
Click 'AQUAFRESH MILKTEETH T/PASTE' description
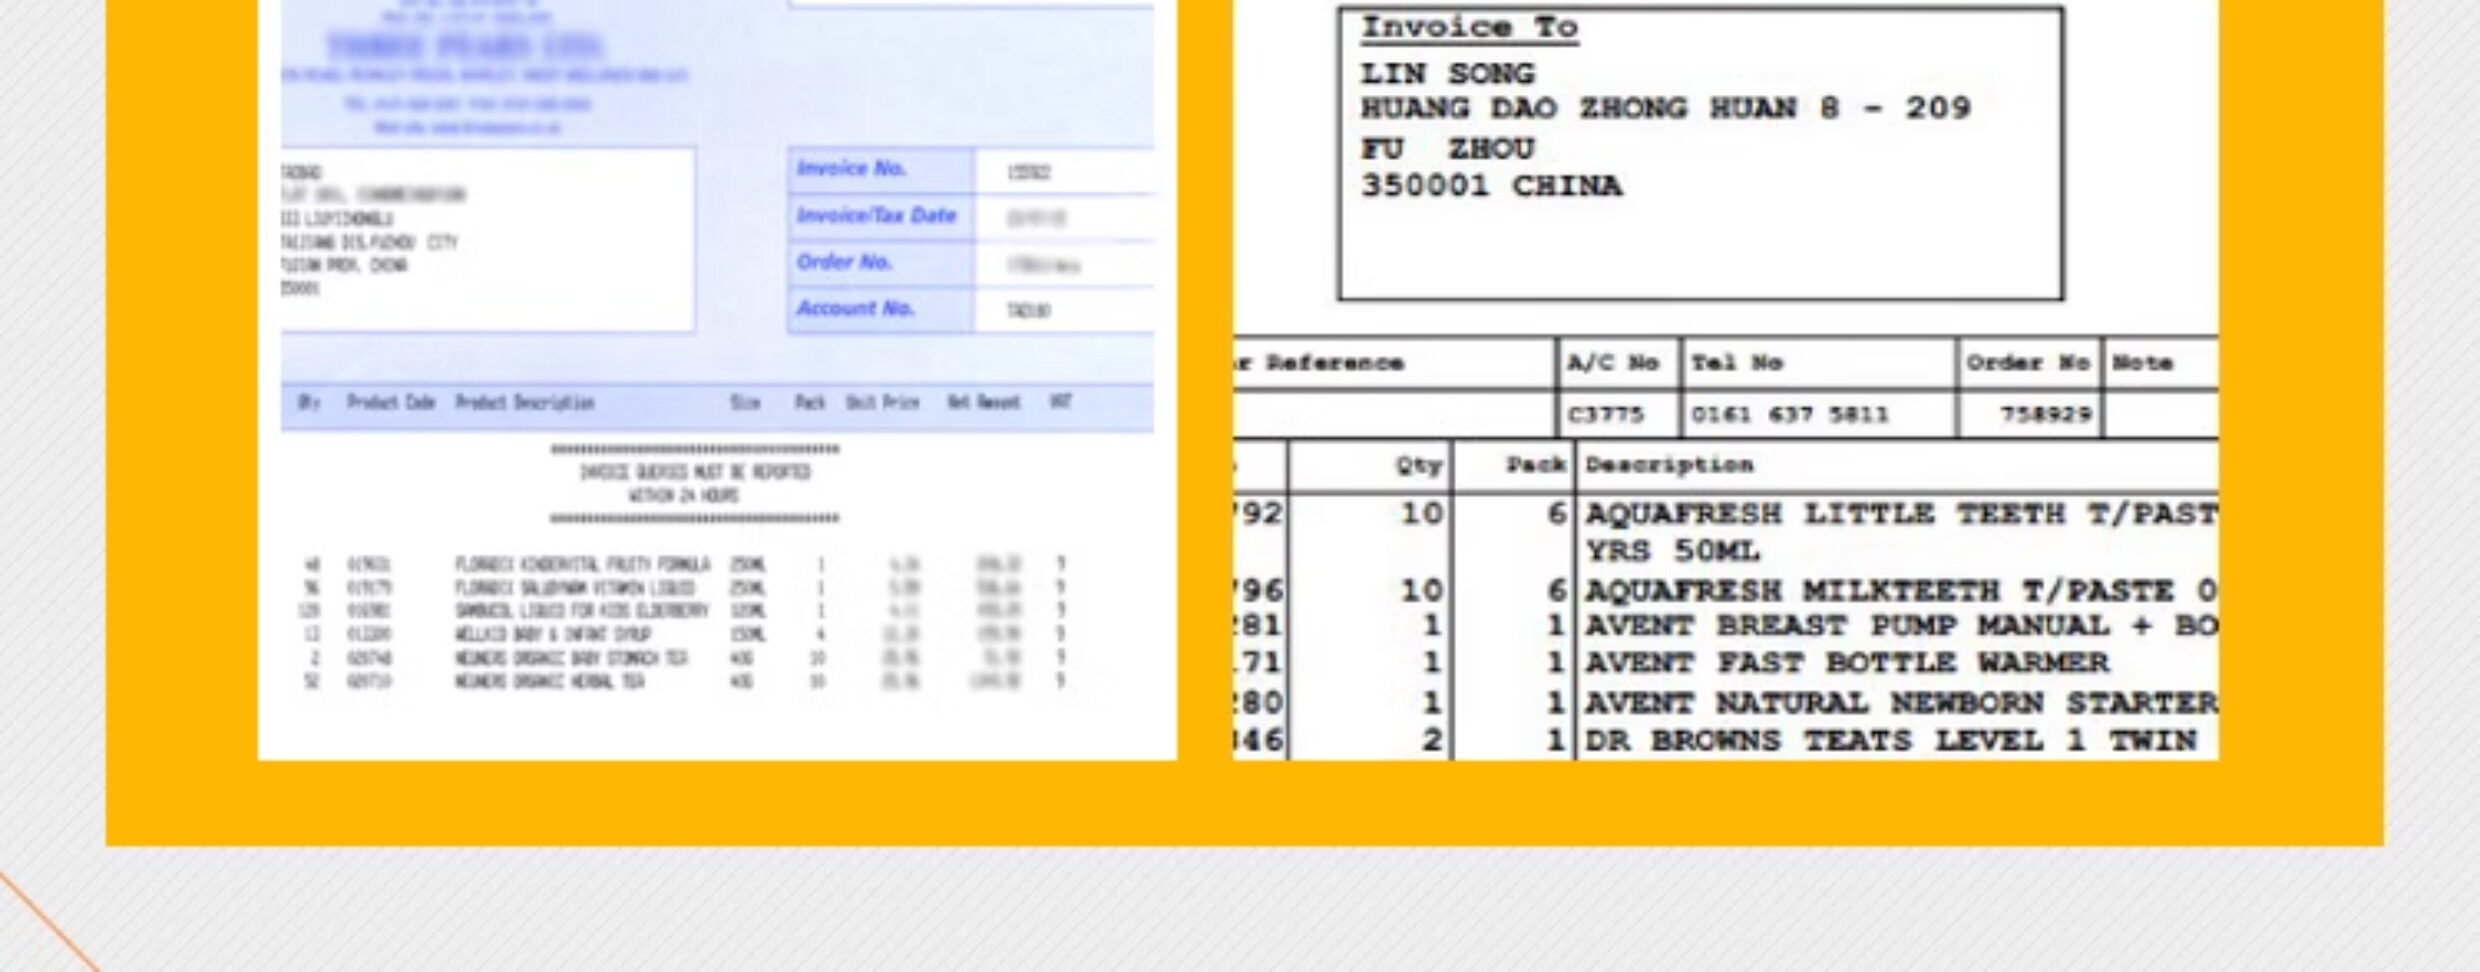tap(1902, 591)
